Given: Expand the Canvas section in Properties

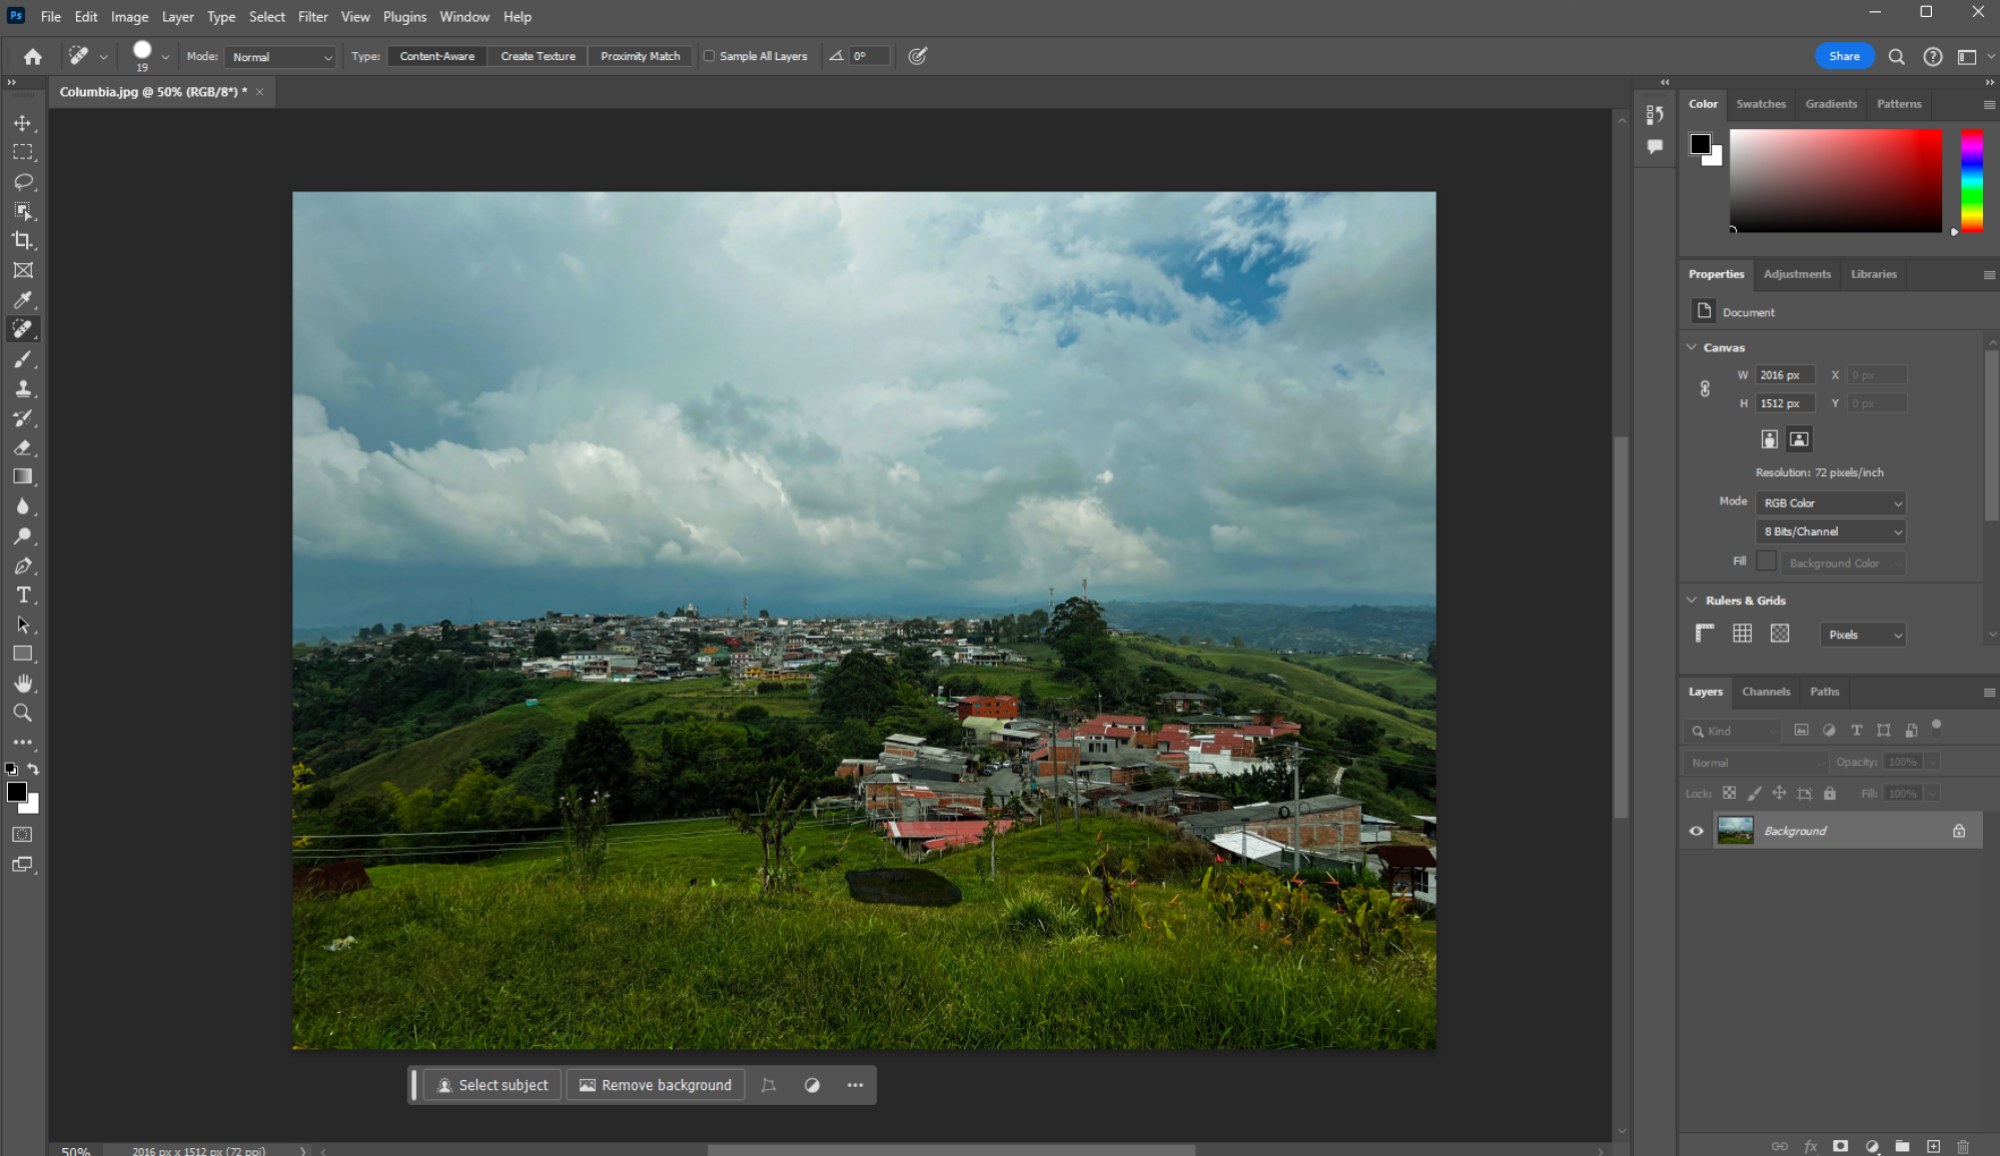Looking at the screenshot, I should click(1695, 347).
